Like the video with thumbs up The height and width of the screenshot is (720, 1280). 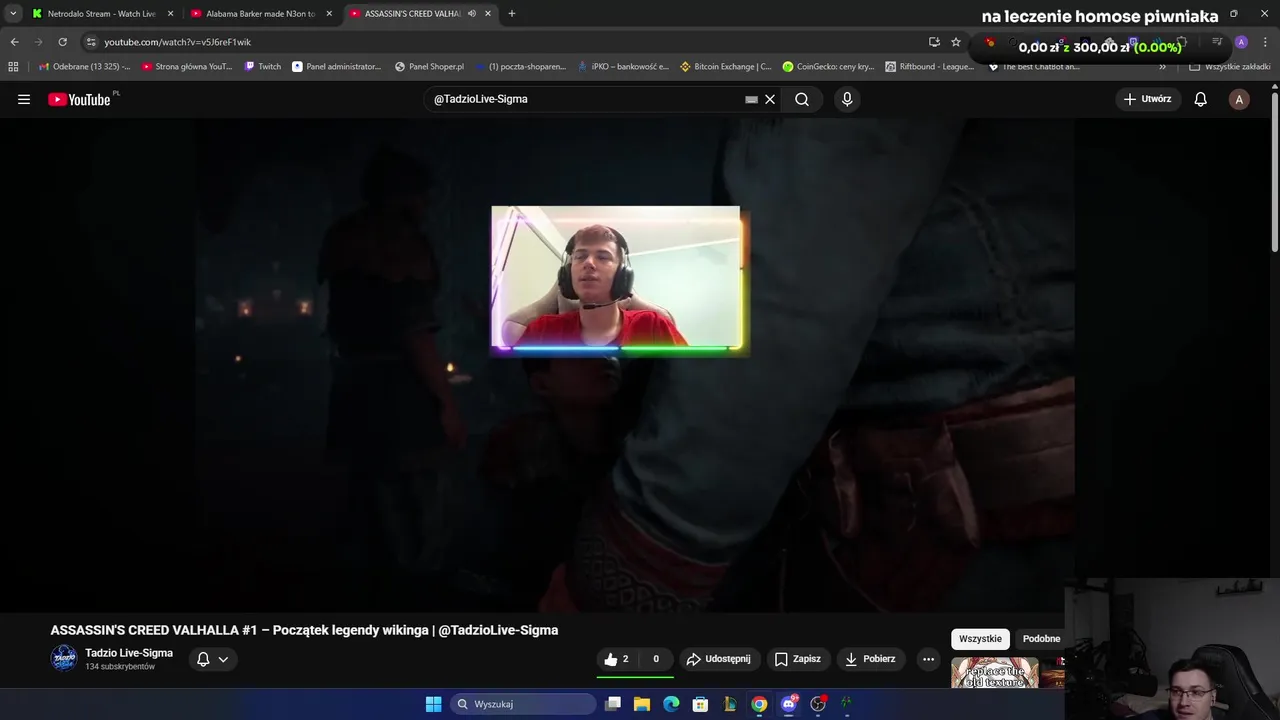pos(617,659)
